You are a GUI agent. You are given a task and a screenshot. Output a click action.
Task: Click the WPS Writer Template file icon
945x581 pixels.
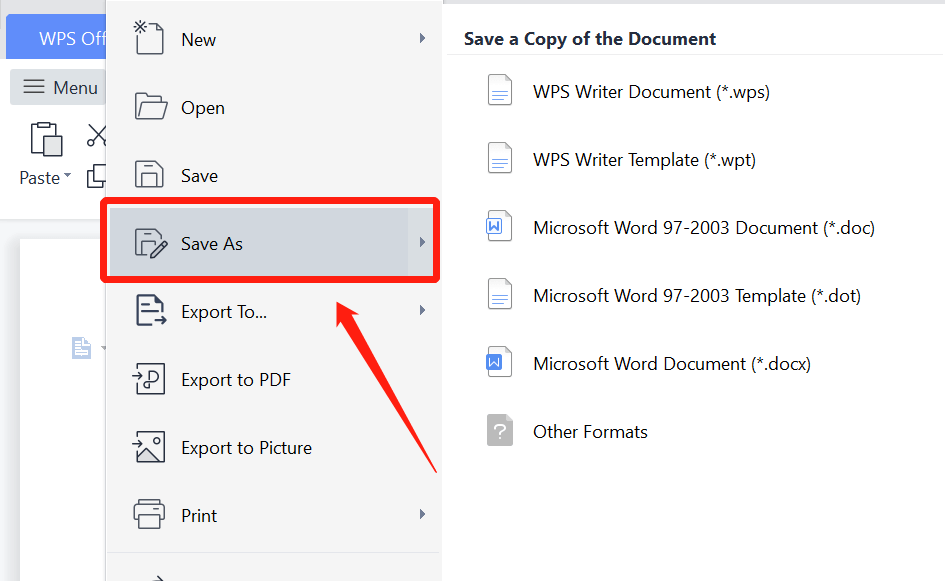pos(500,158)
